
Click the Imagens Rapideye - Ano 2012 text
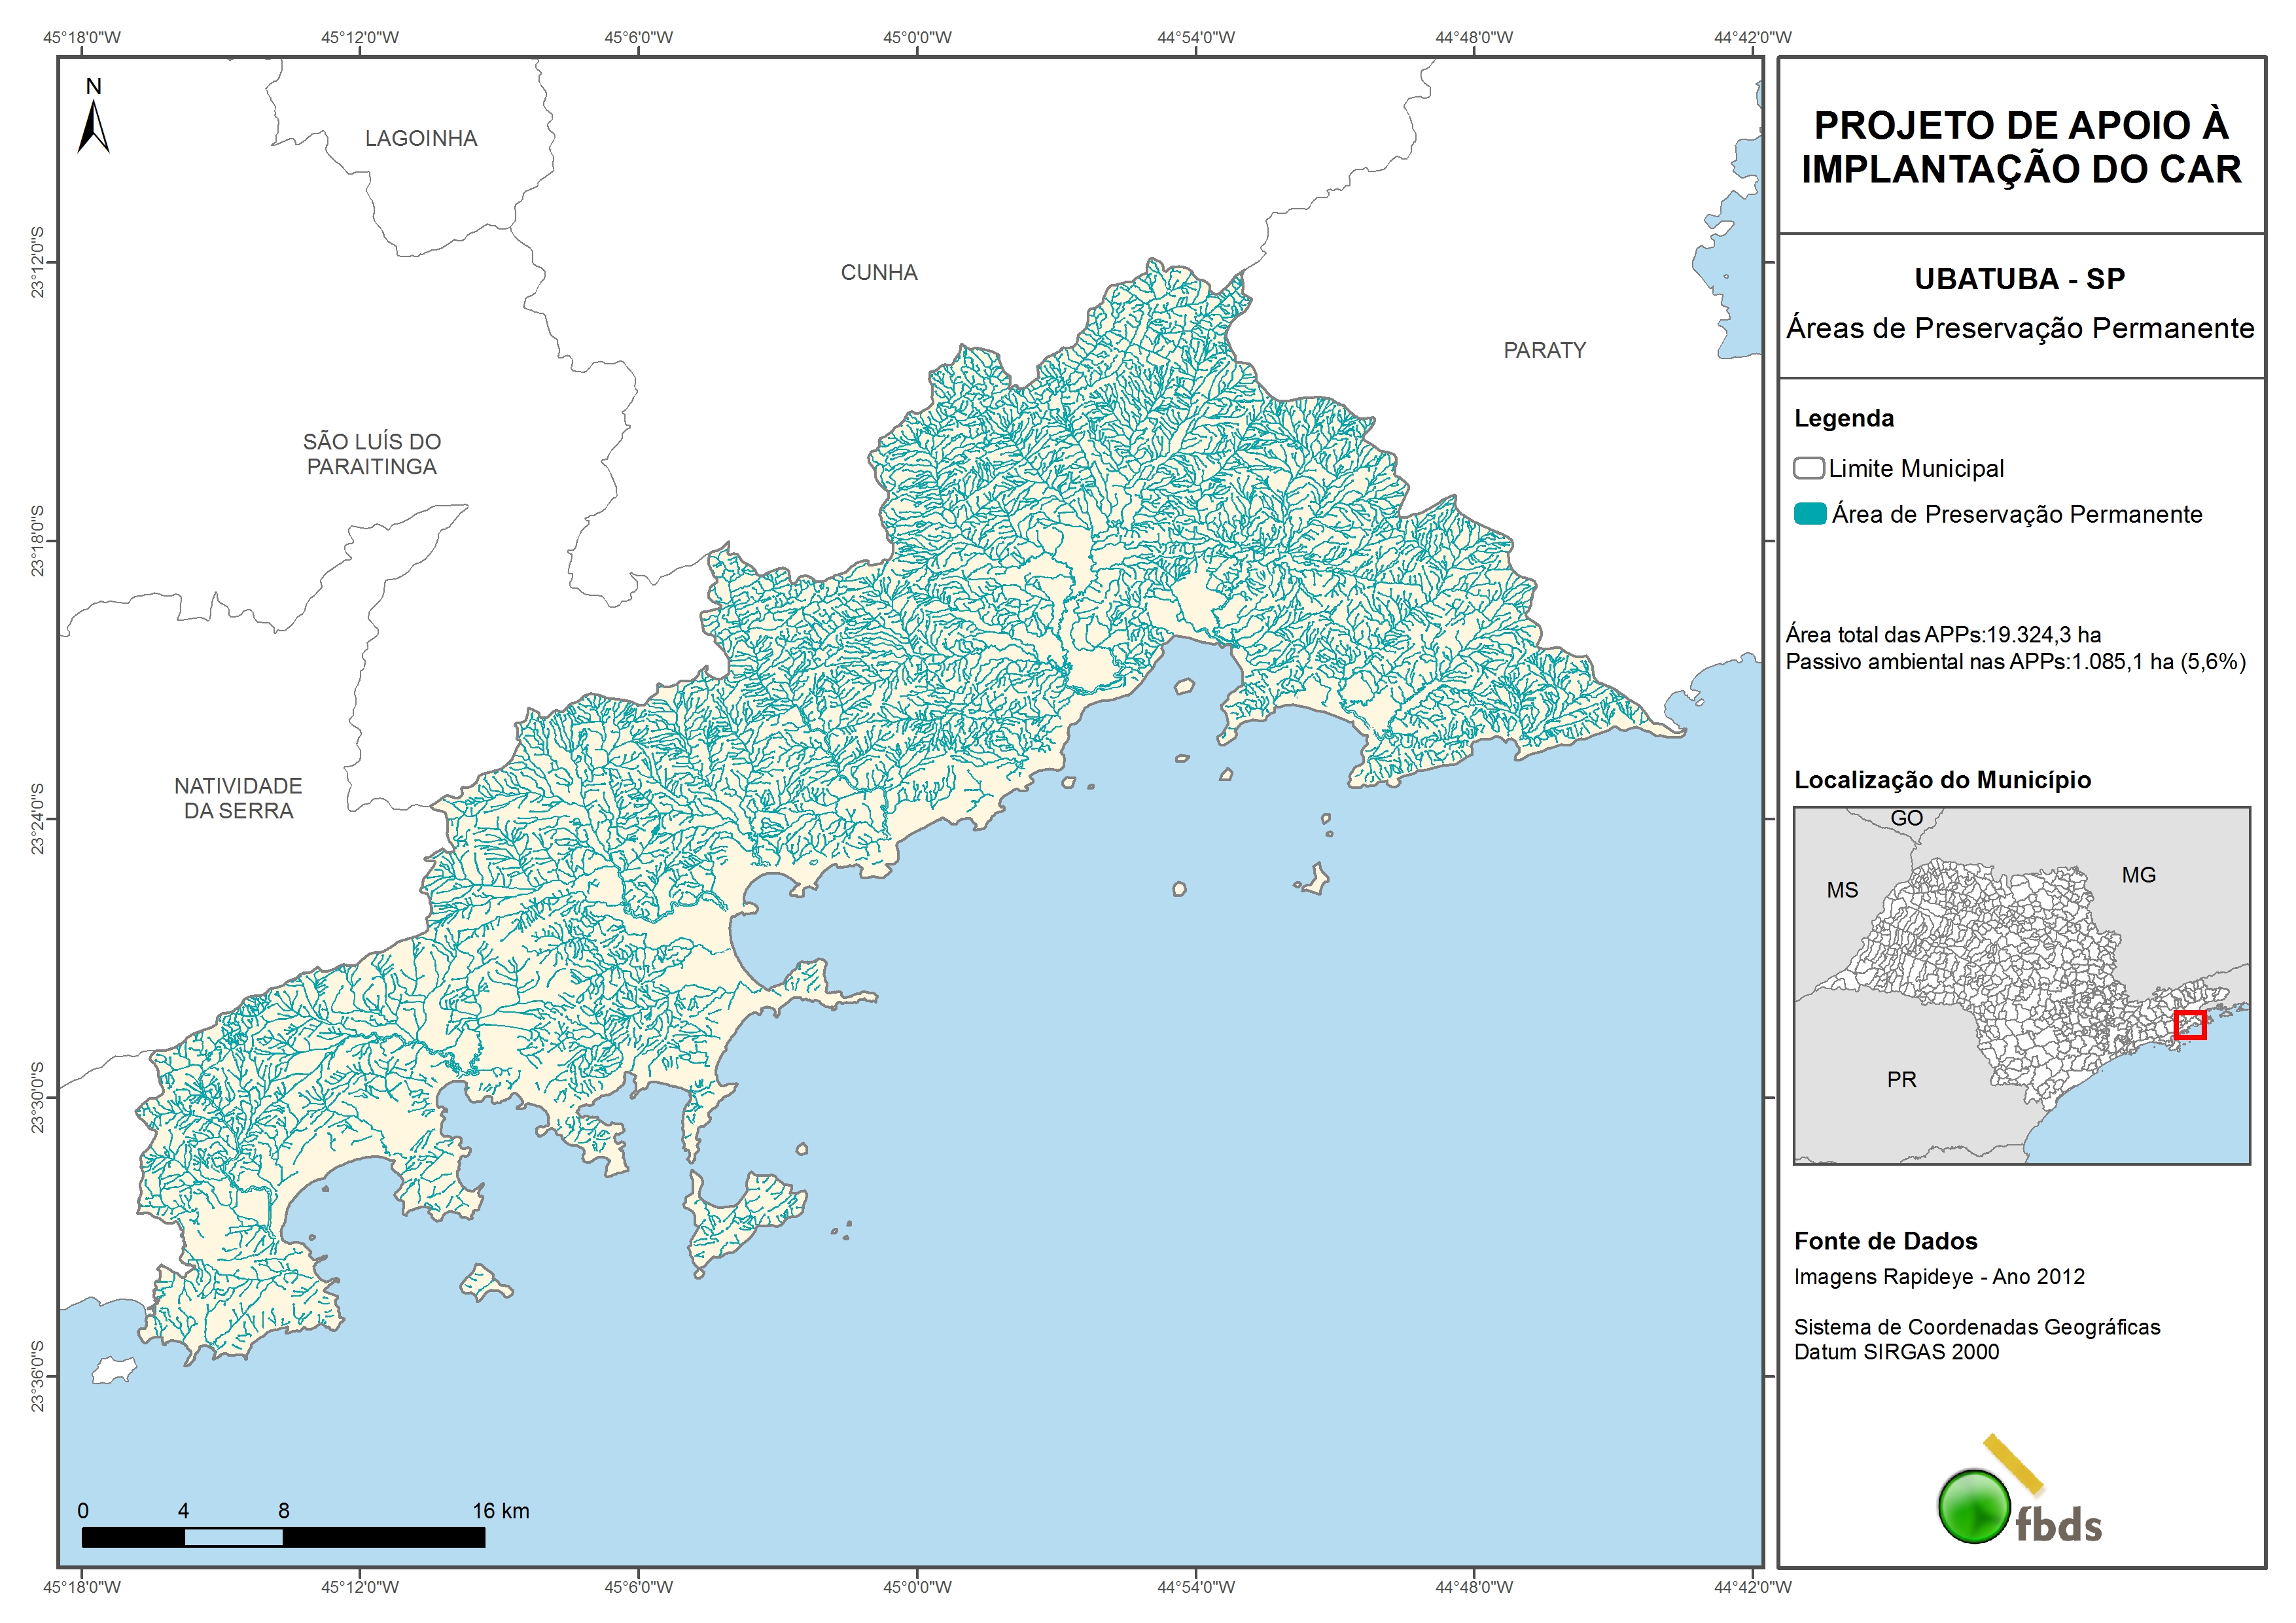click(1939, 1277)
